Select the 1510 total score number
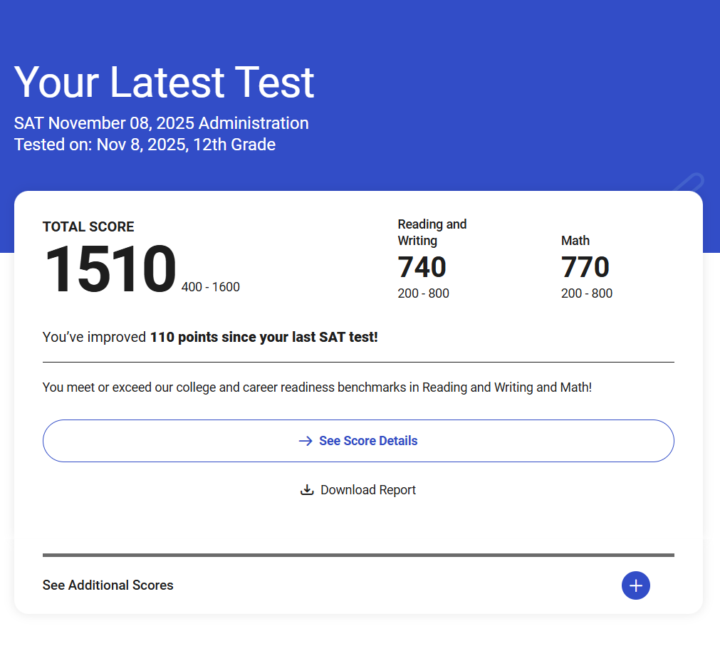720x646 pixels. [110, 269]
